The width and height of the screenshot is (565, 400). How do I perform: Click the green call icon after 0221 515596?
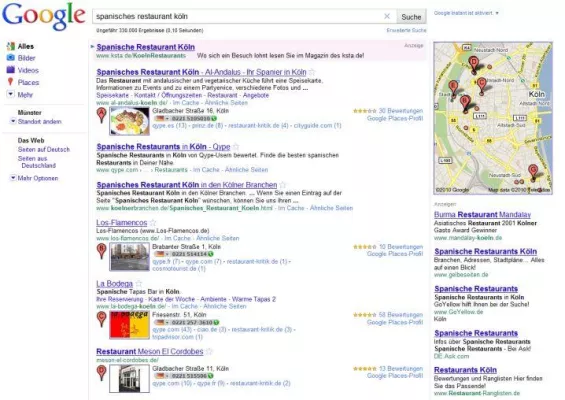[x=210, y=376]
